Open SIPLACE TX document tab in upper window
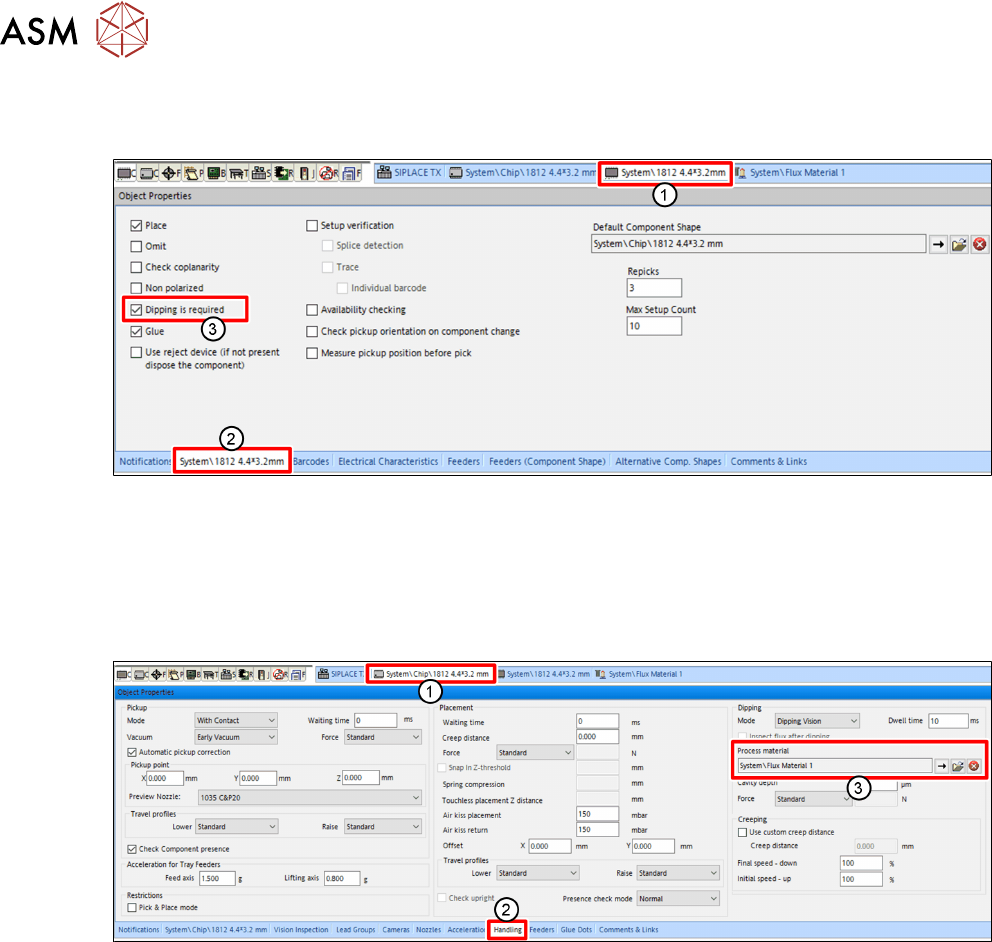Viewport: 992px width, 942px height. click(409, 173)
